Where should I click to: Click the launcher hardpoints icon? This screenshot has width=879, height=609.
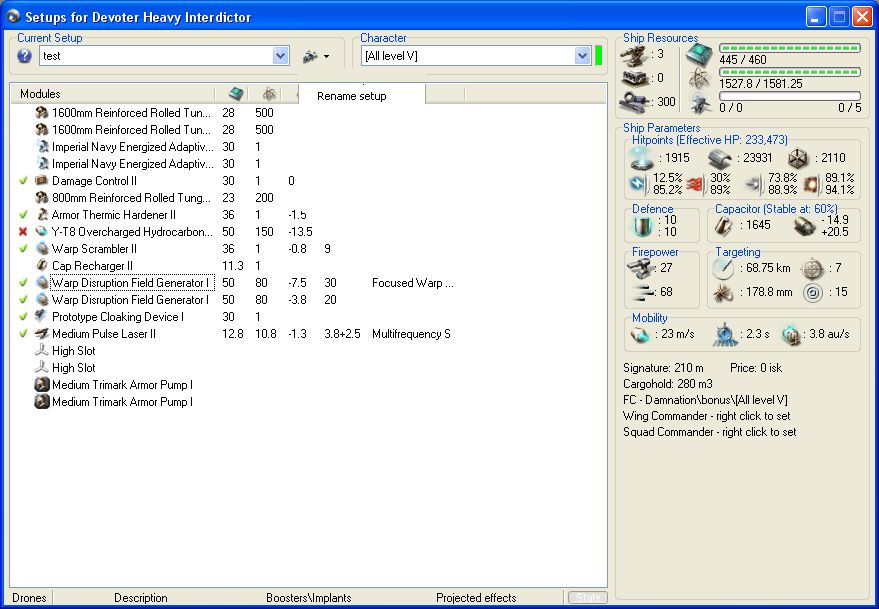(x=635, y=78)
